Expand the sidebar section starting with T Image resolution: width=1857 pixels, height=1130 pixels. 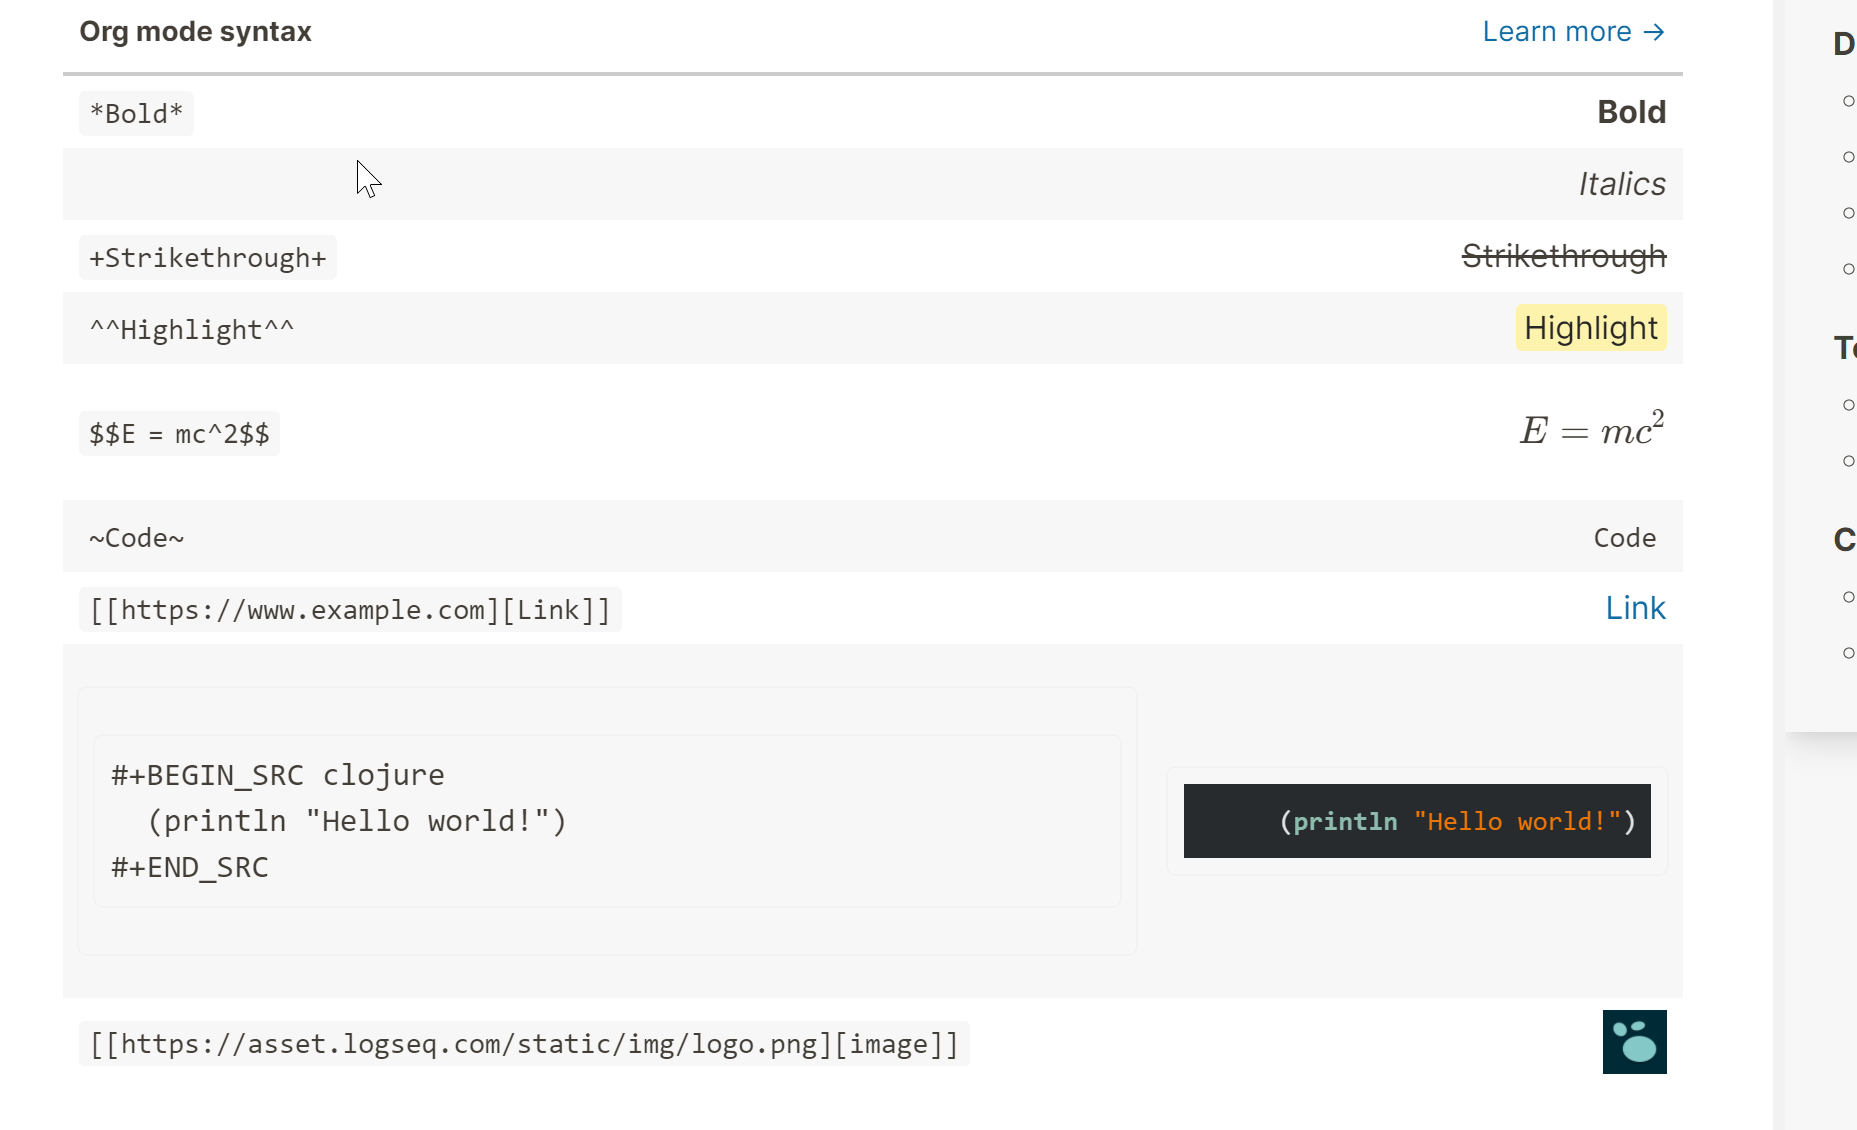1845,348
